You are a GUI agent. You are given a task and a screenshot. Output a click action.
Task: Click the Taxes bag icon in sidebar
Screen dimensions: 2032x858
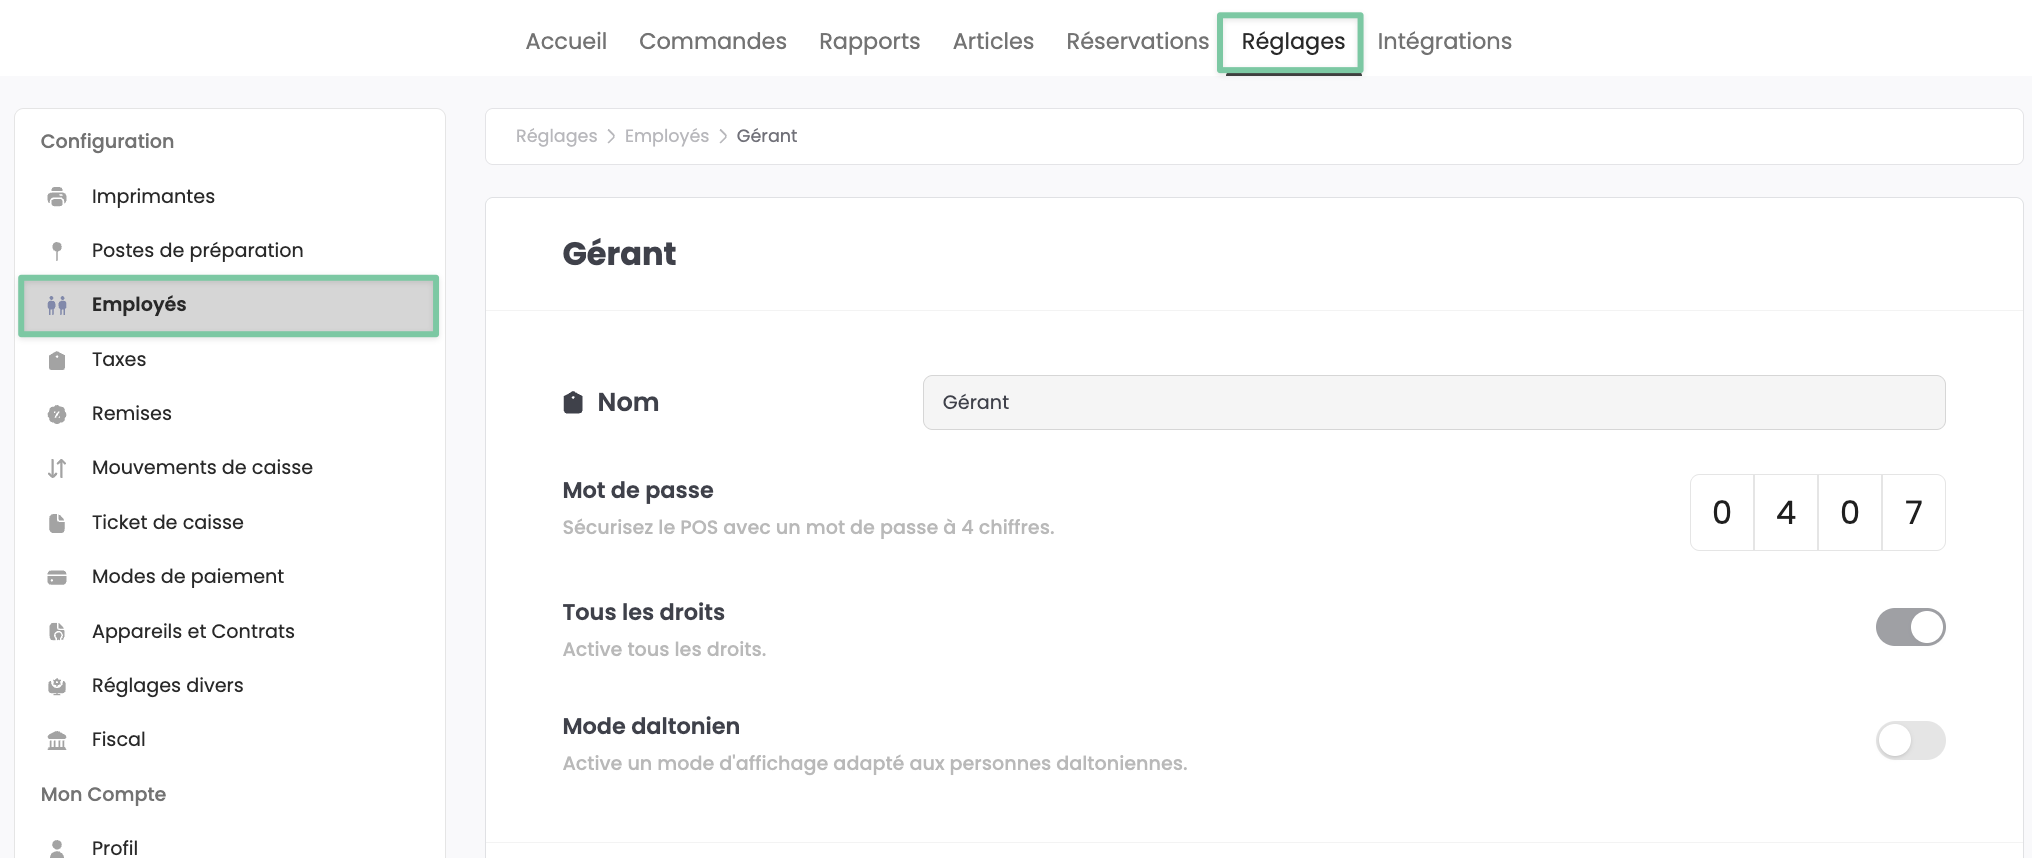57,360
